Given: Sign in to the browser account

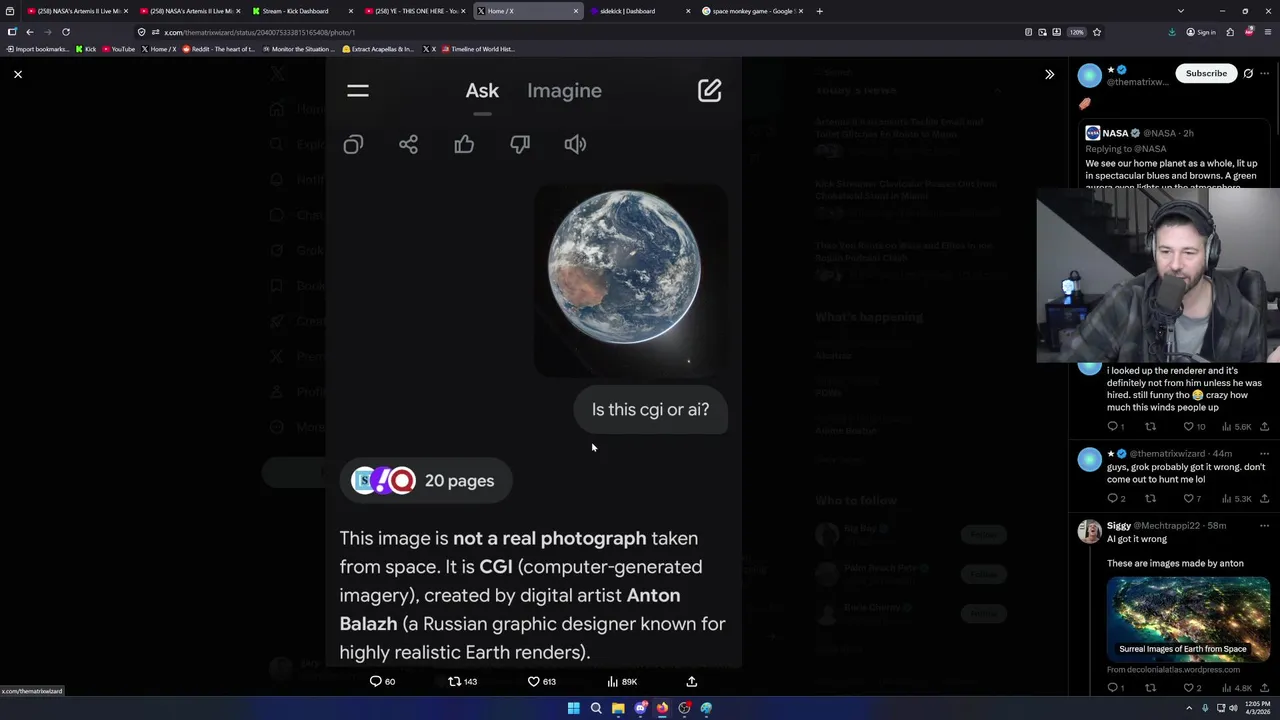Looking at the screenshot, I should [x=1200, y=32].
